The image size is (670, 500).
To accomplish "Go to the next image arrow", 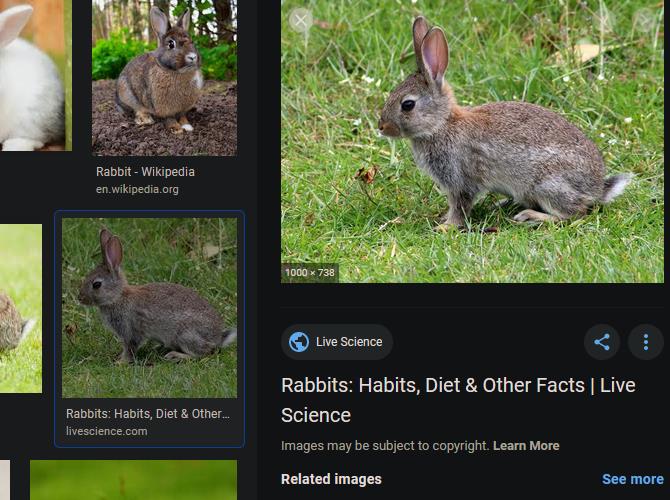I will coord(645,19).
